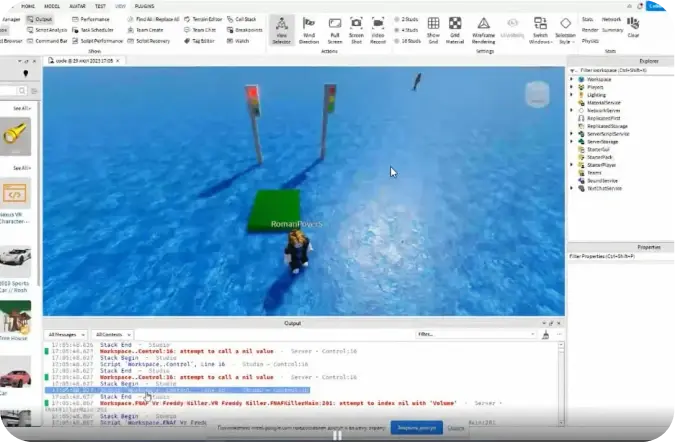675x442 pixels.
Task: Select the 4 Studs grid option
Action: 406,30
